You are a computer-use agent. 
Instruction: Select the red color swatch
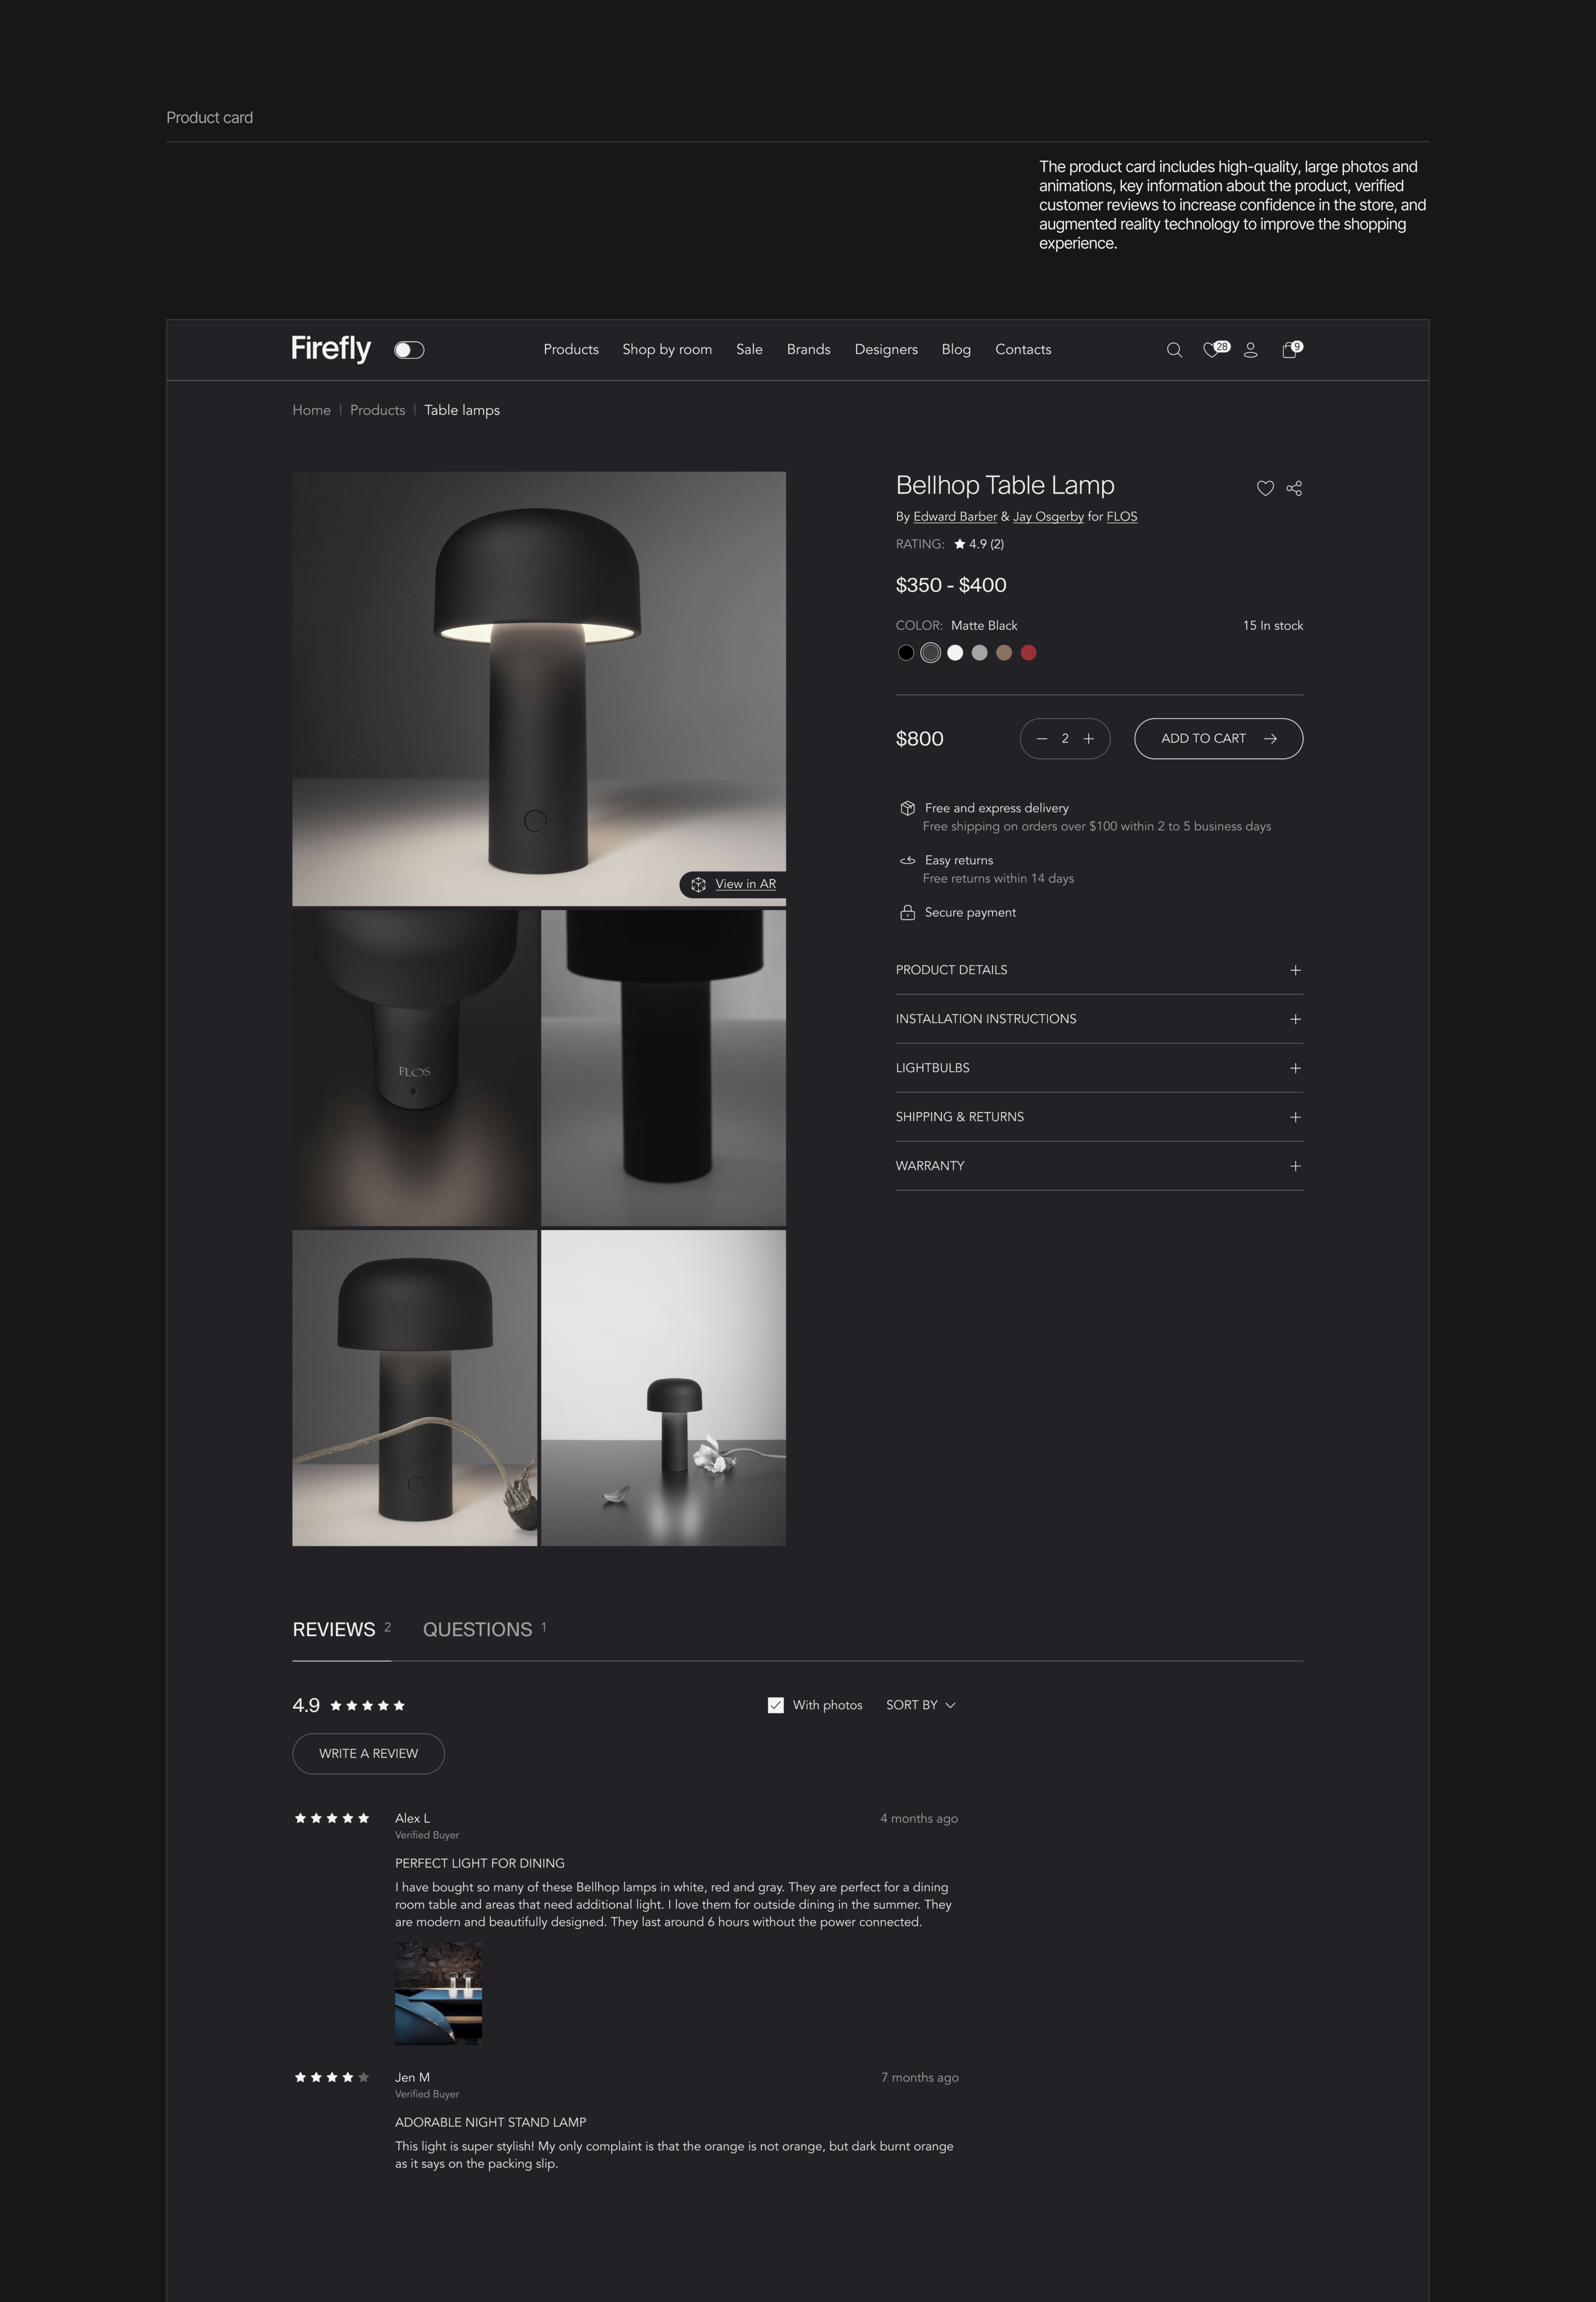(x=1028, y=653)
